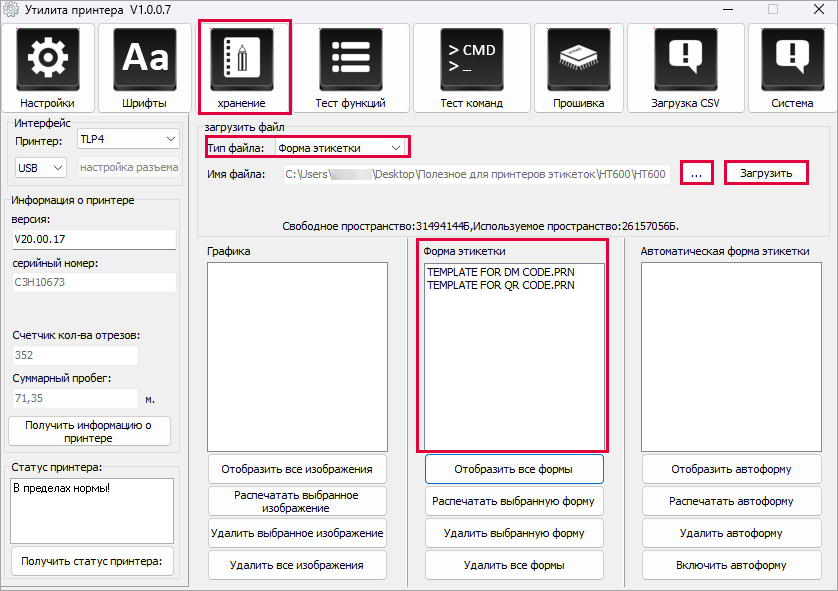Open the Тип файла dropdown
The height and width of the screenshot is (591, 838).
coord(340,148)
